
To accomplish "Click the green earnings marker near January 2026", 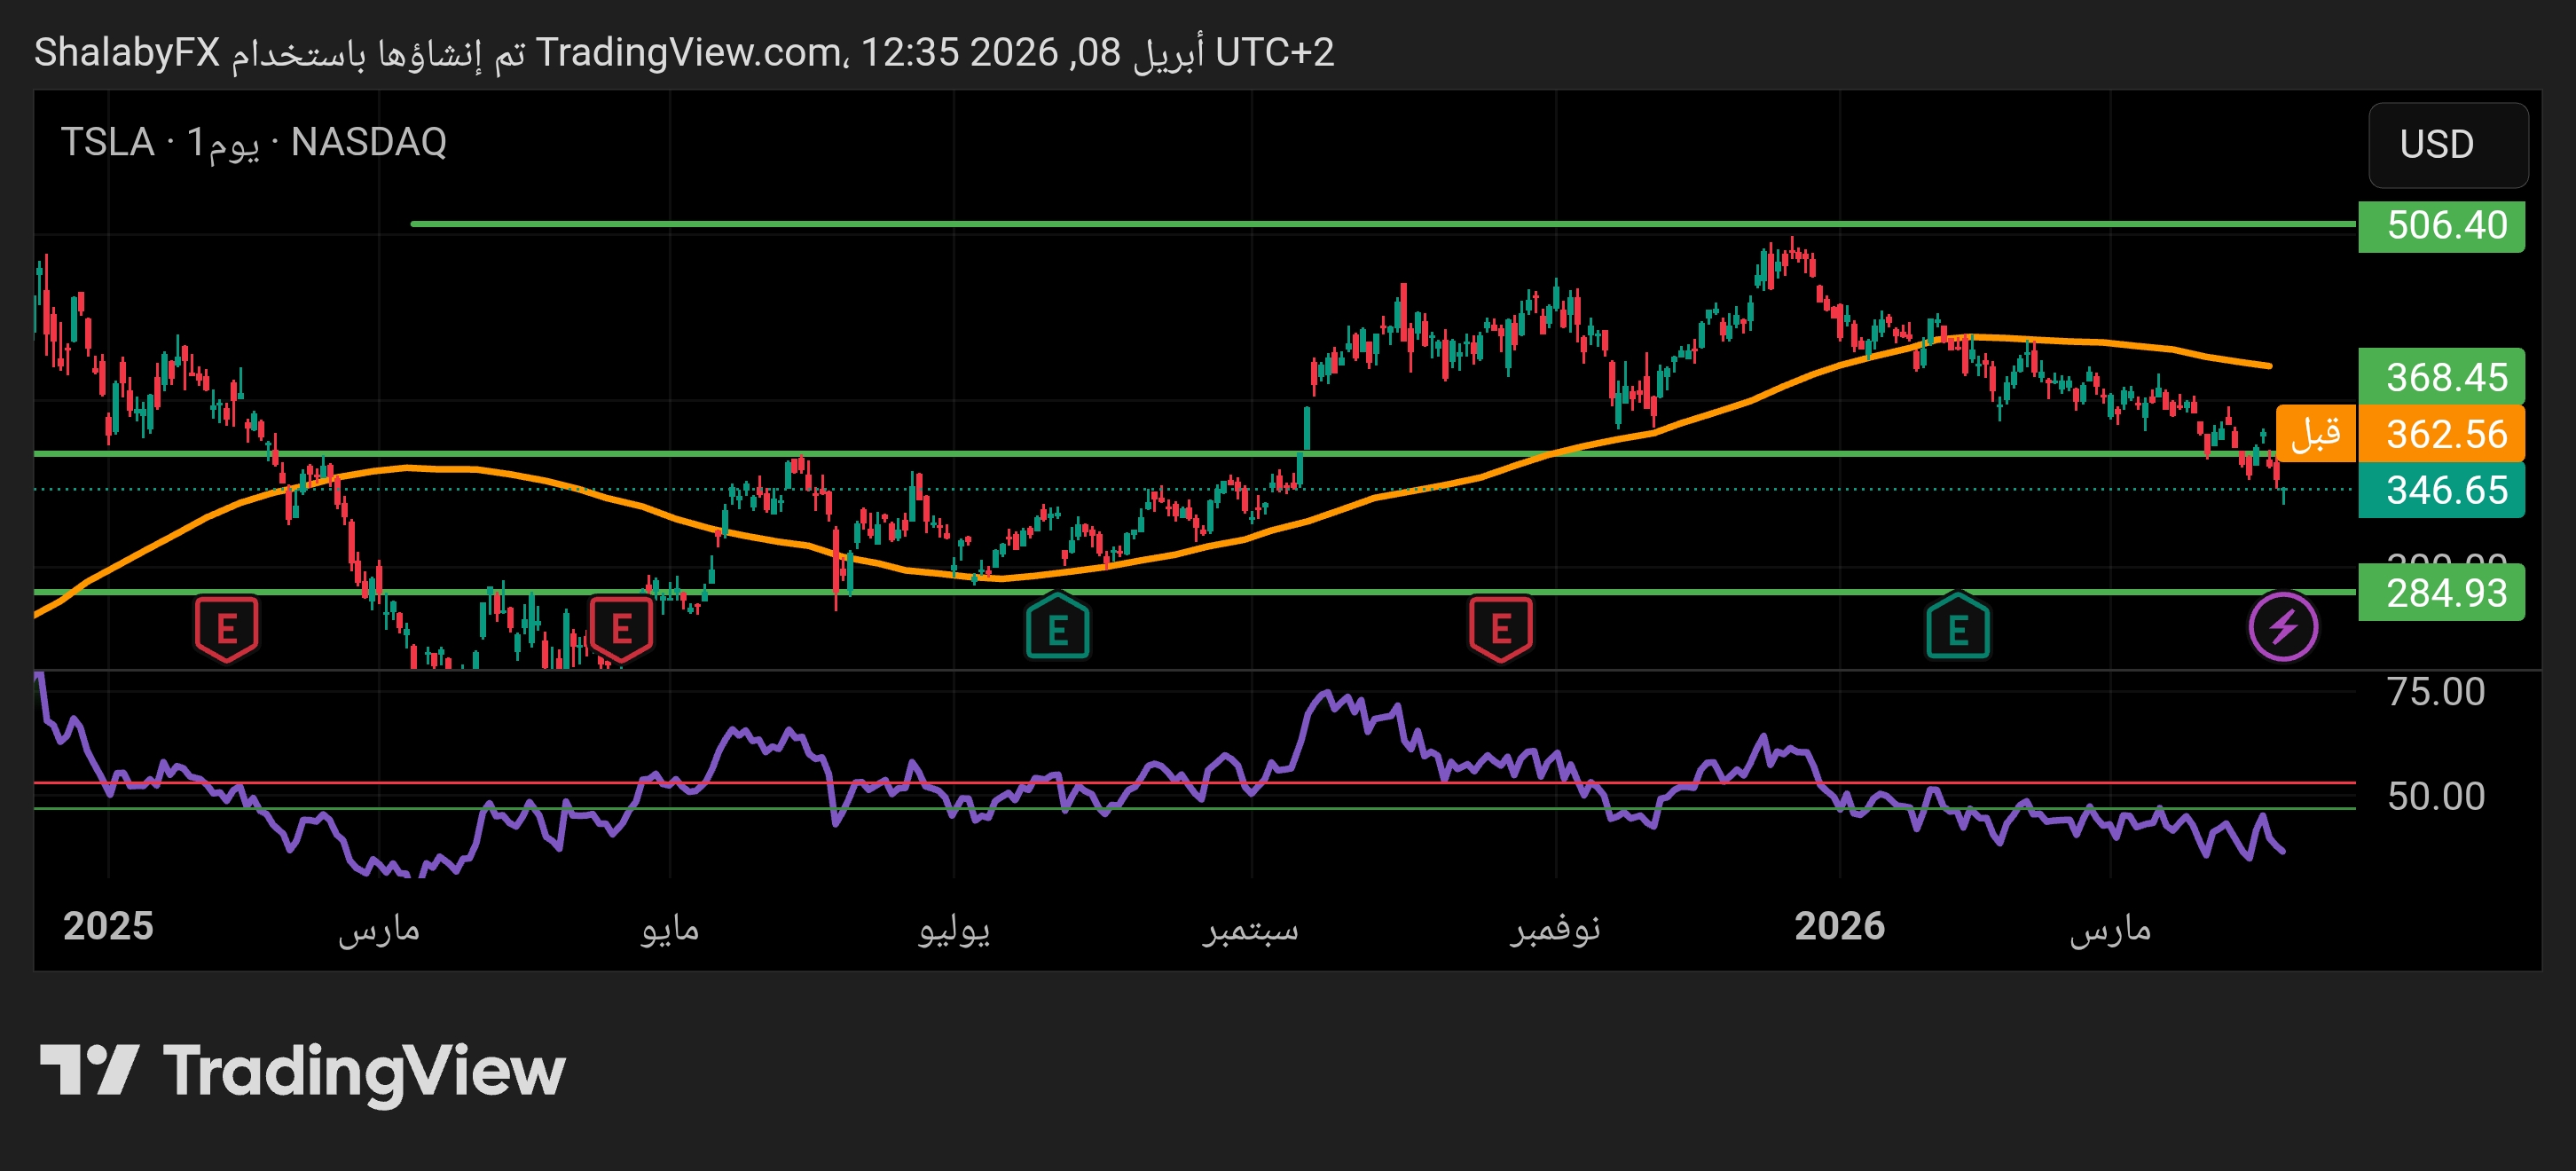I will 1957,628.
